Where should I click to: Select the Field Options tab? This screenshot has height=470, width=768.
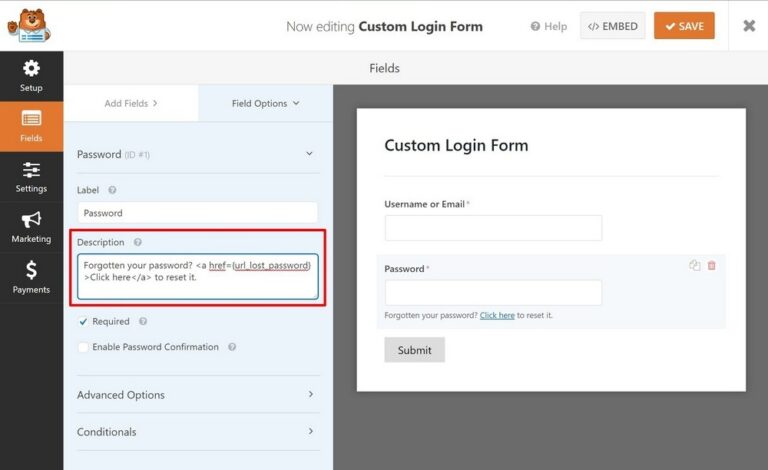(x=265, y=103)
